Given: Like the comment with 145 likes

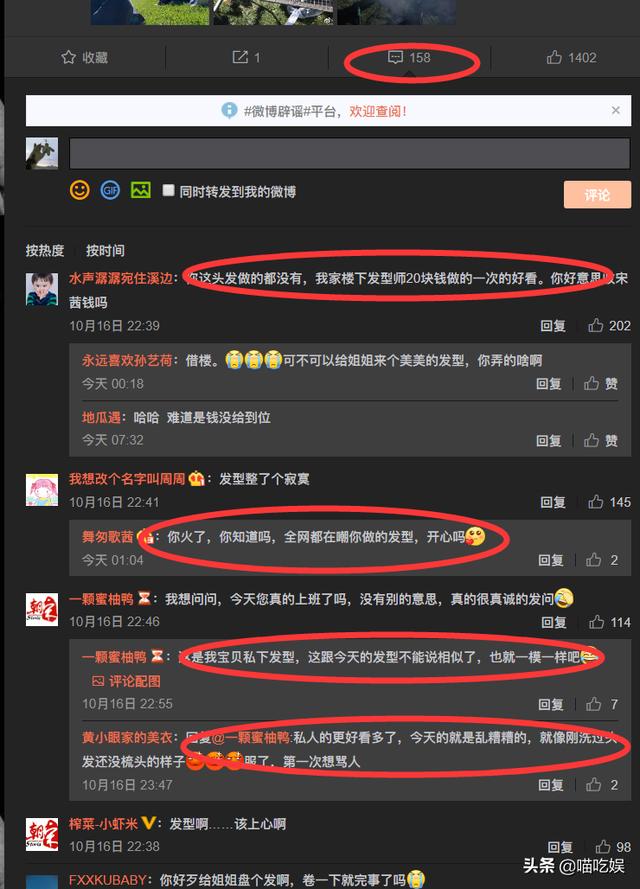Looking at the screenshot, I should click(x=595, y=502).
